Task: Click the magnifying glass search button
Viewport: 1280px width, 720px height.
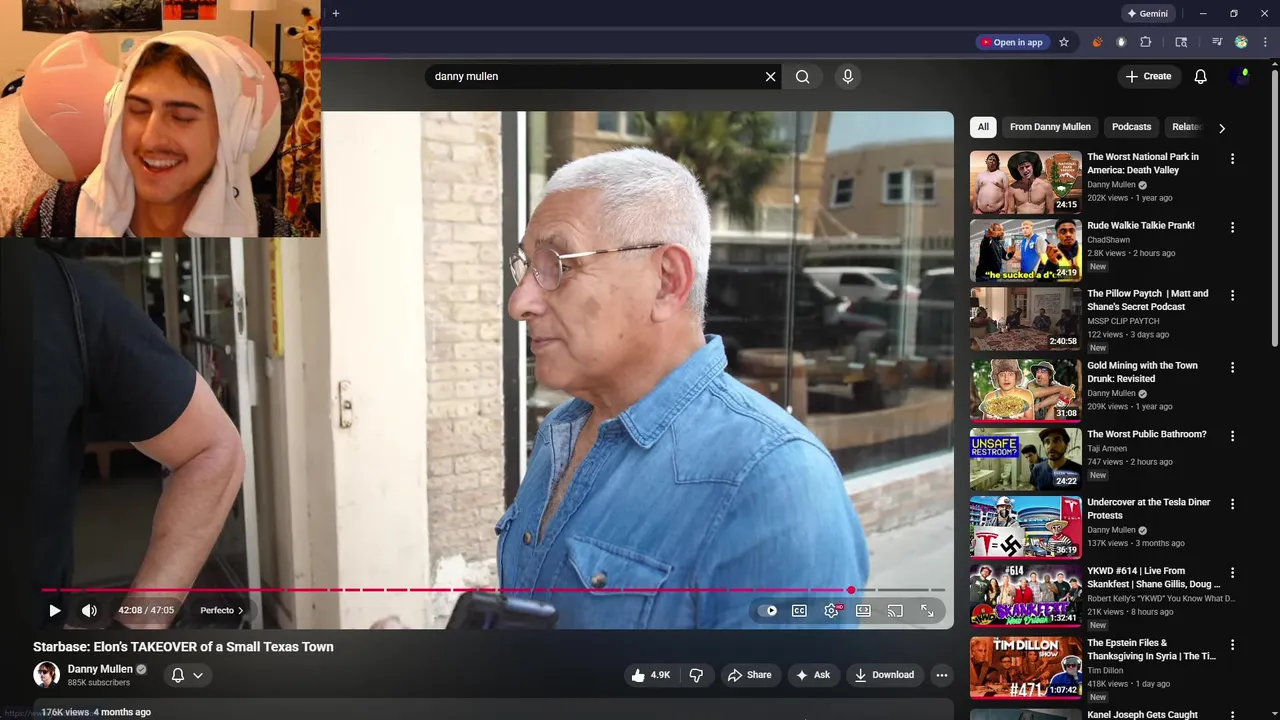Action: coord(803,76)
